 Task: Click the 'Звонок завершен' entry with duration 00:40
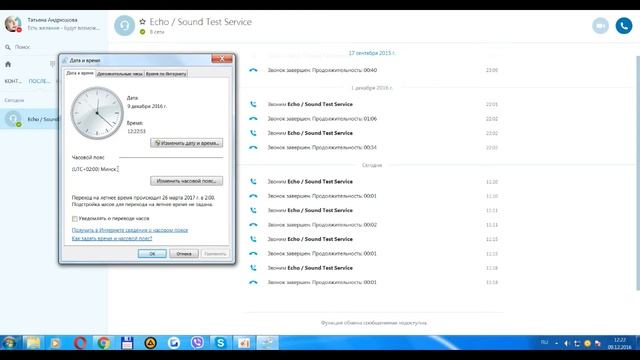[322, 70]
